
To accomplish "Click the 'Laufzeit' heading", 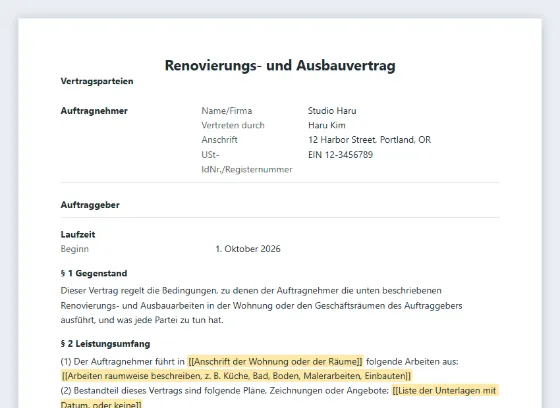I will tap(78, 235).
